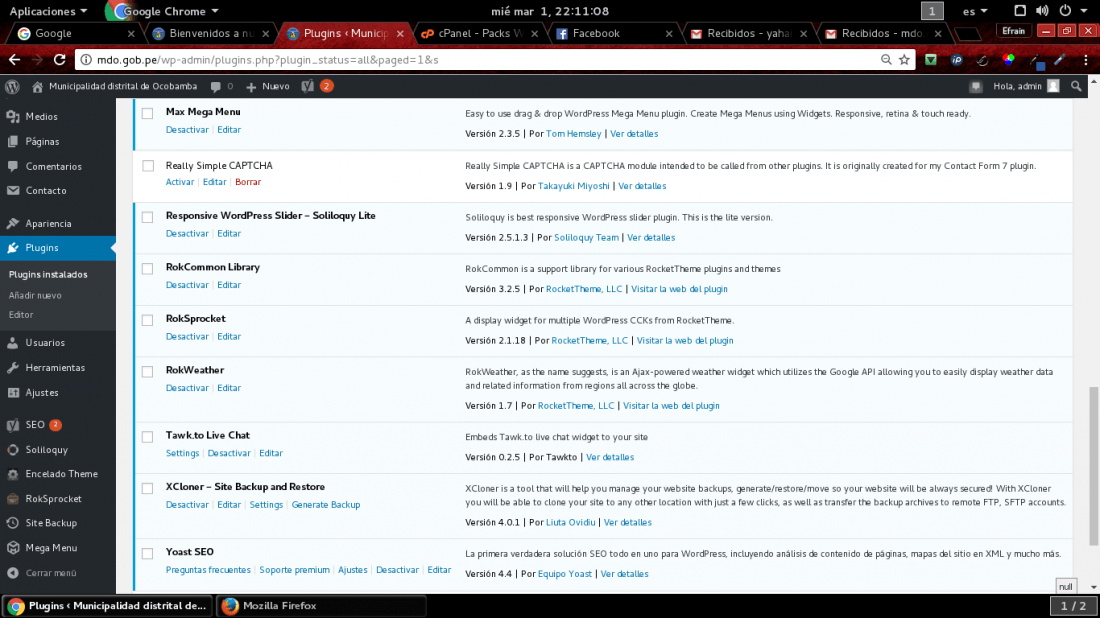Open Municipalidad distrital de Ocobamba site link
The image size is (1100, 618).
point(114,86)
